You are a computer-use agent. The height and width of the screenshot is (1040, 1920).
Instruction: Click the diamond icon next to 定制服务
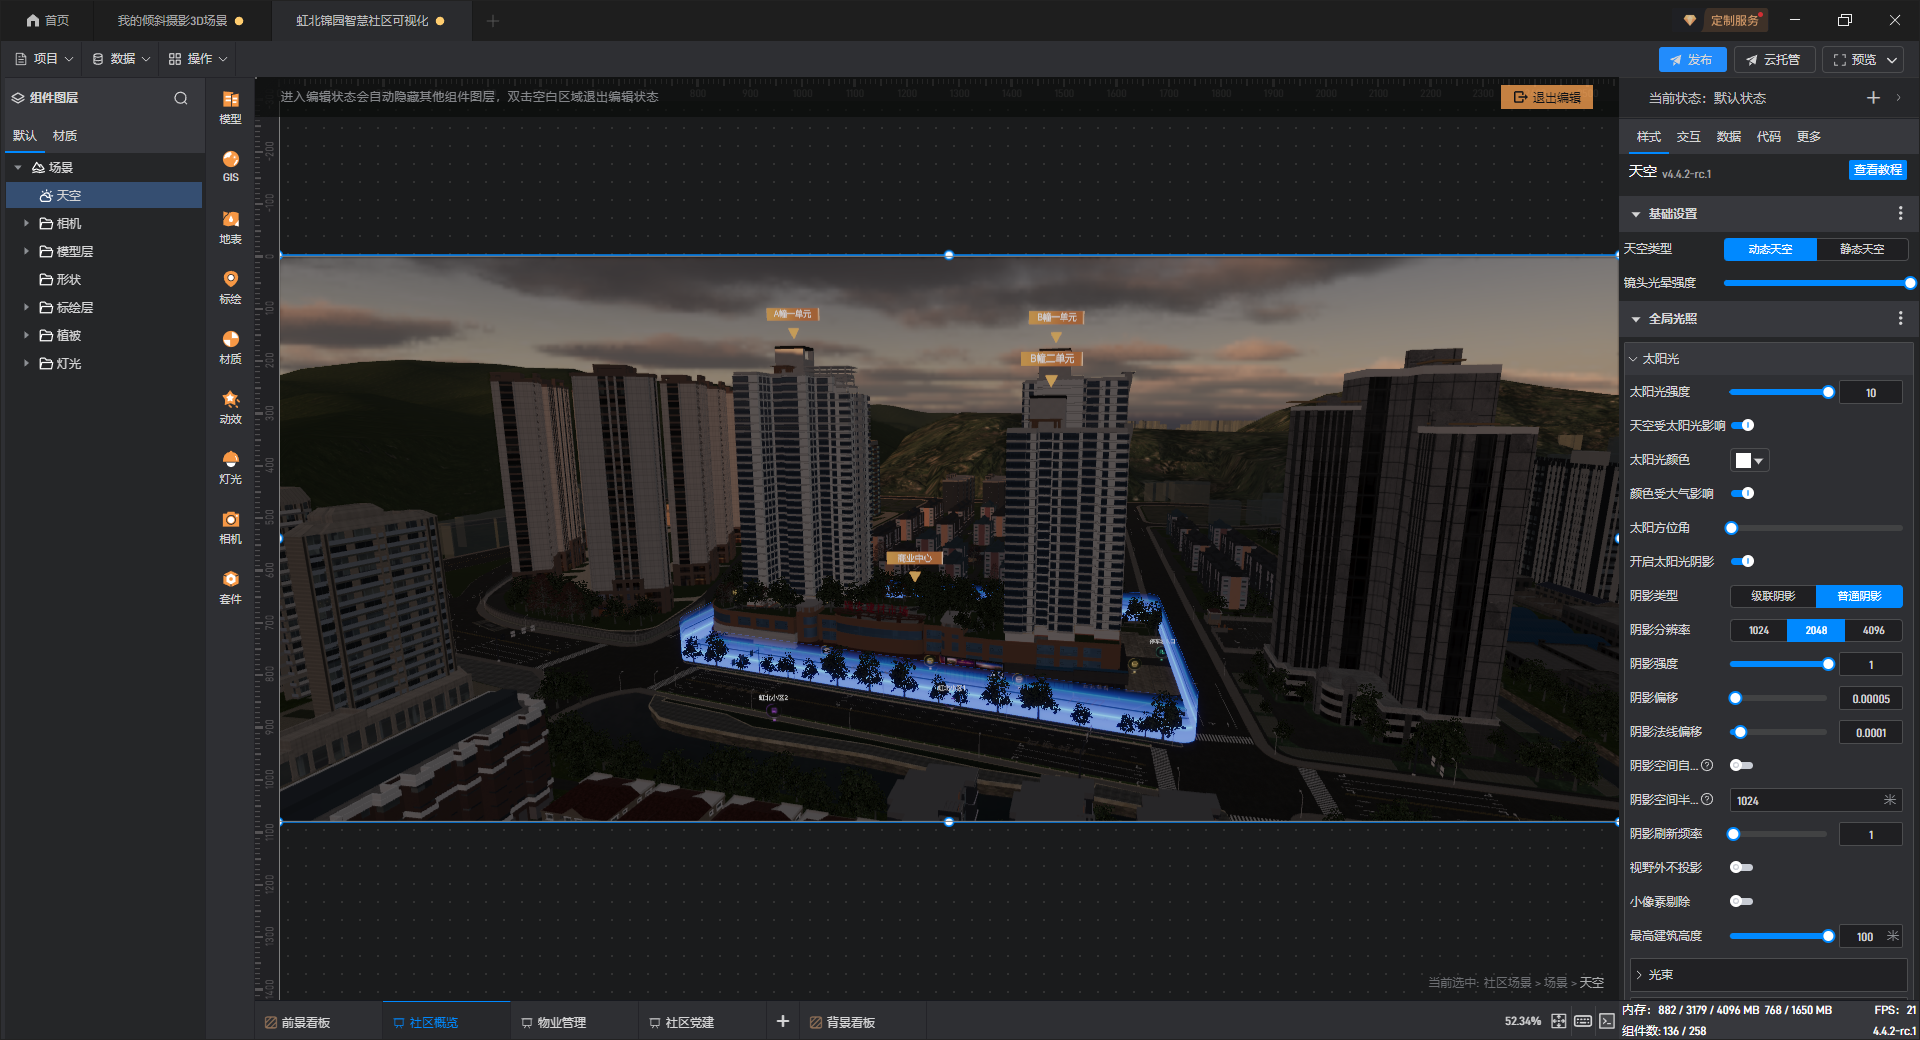(1690, 20)
